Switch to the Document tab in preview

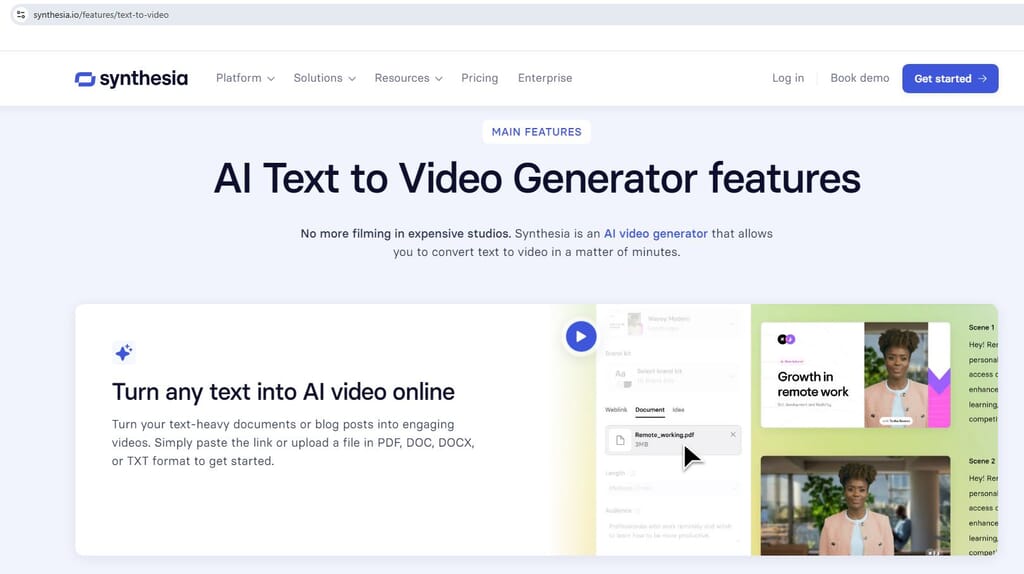(649, 410)
